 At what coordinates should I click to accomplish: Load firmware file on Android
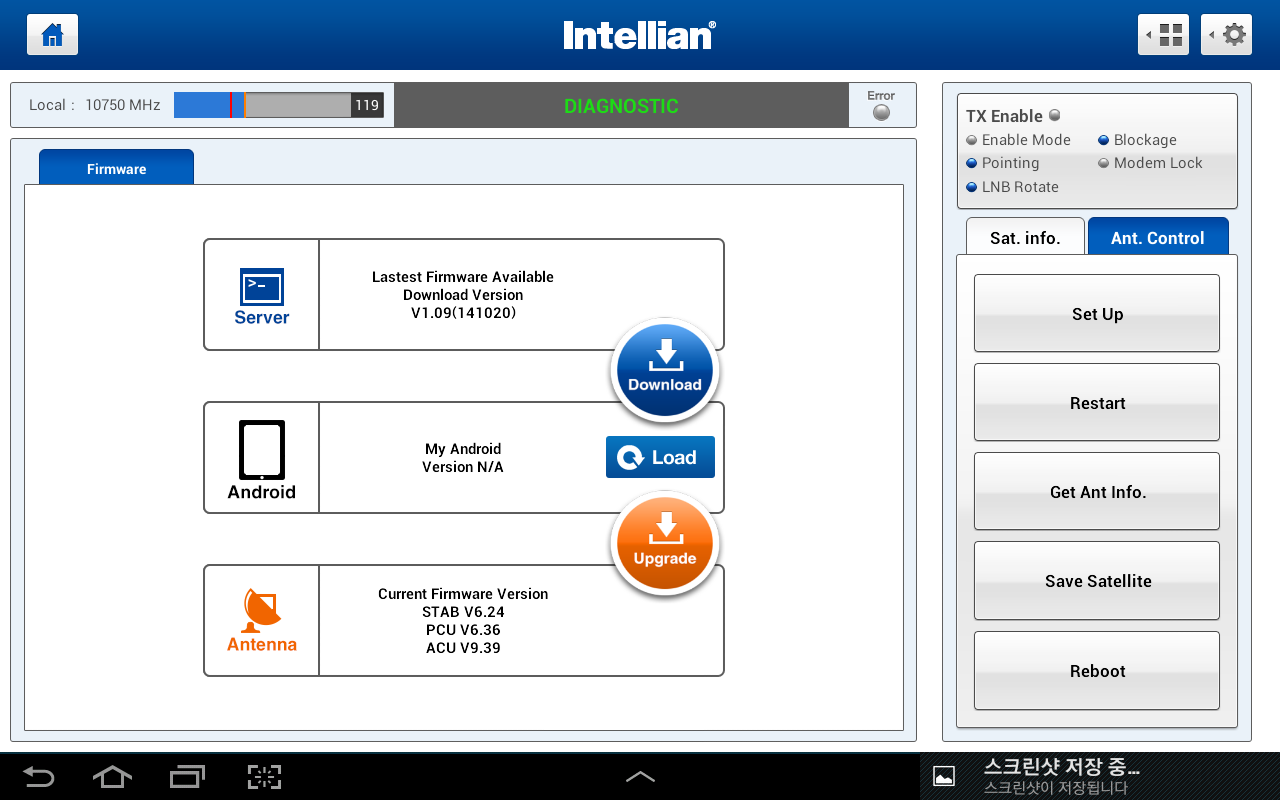click(x=660, y=457)
